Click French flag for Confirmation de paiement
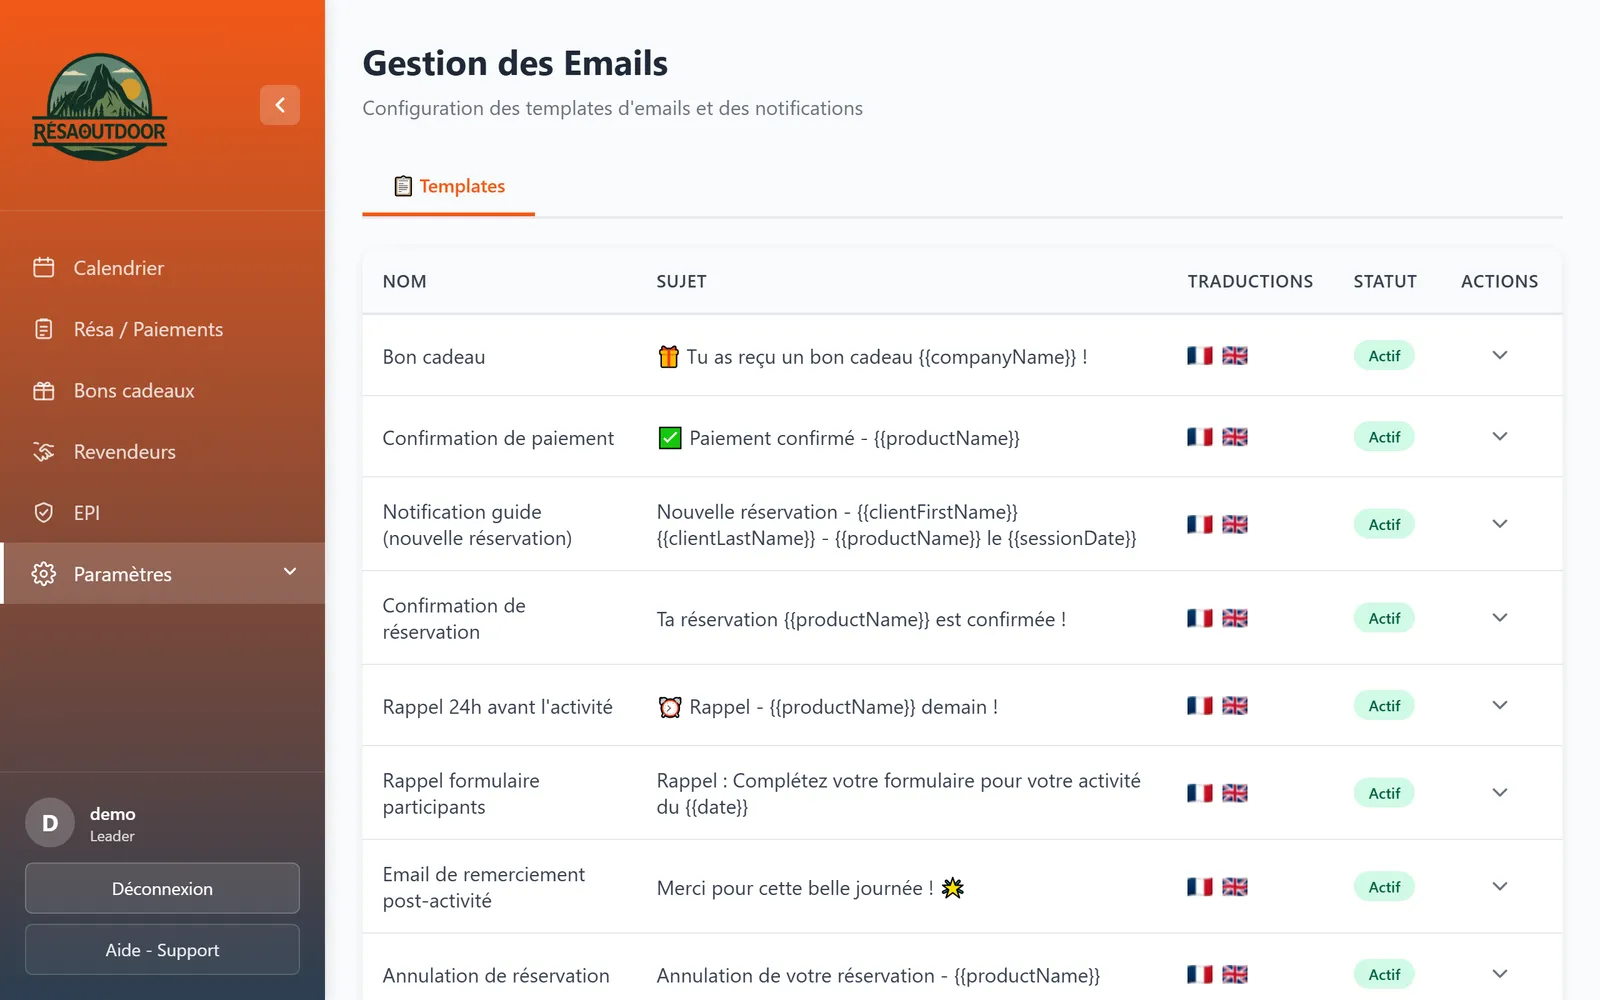1600x1000 pixels. coord(1200,437)
